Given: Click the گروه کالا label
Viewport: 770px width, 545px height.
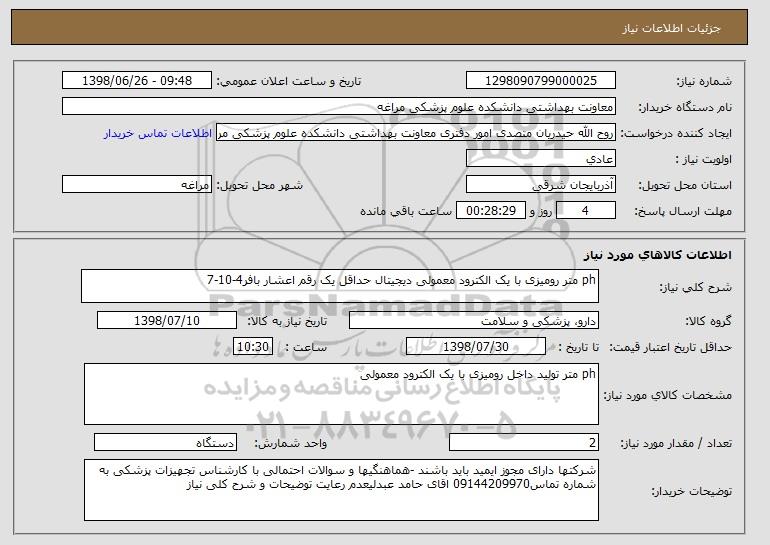Looking at the screenshot, I should point(709,322).
